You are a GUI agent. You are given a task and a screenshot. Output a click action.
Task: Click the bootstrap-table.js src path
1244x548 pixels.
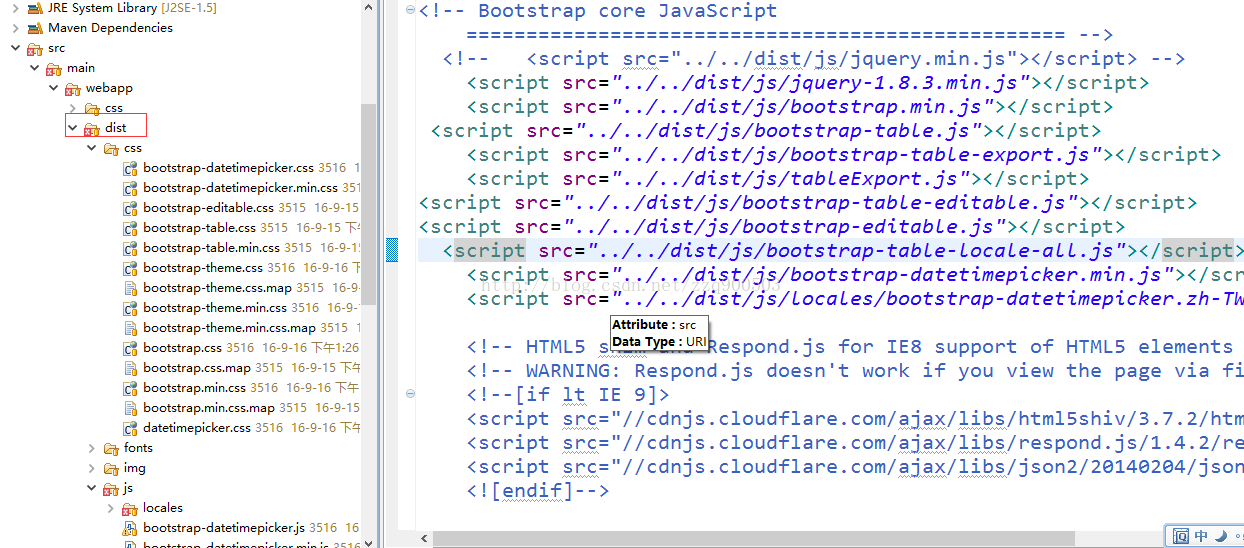(x=779, y=130)
